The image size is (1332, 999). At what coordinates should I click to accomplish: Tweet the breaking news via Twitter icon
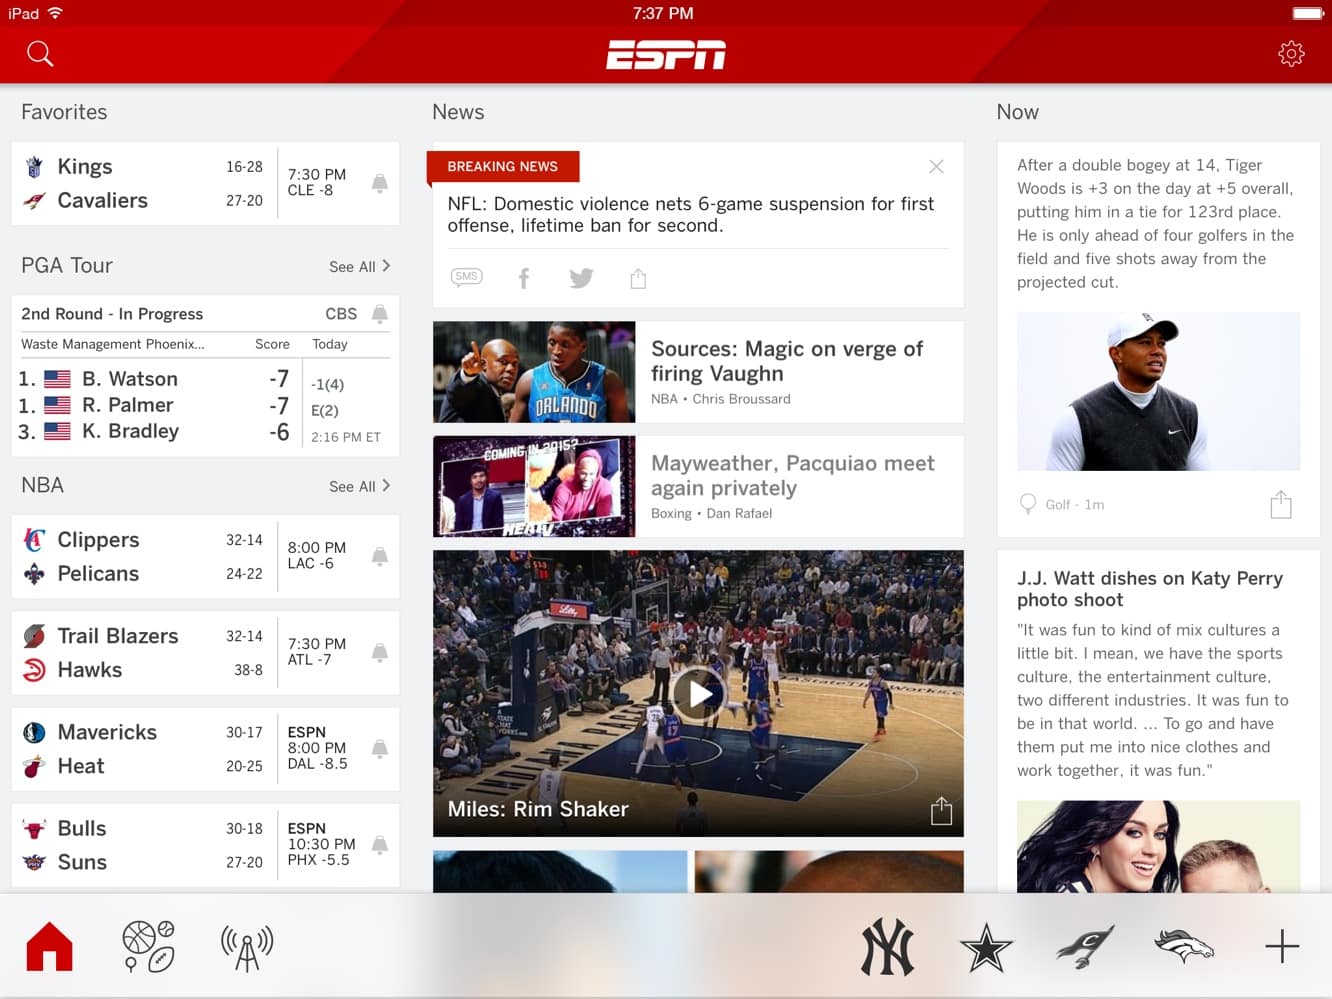581,278
